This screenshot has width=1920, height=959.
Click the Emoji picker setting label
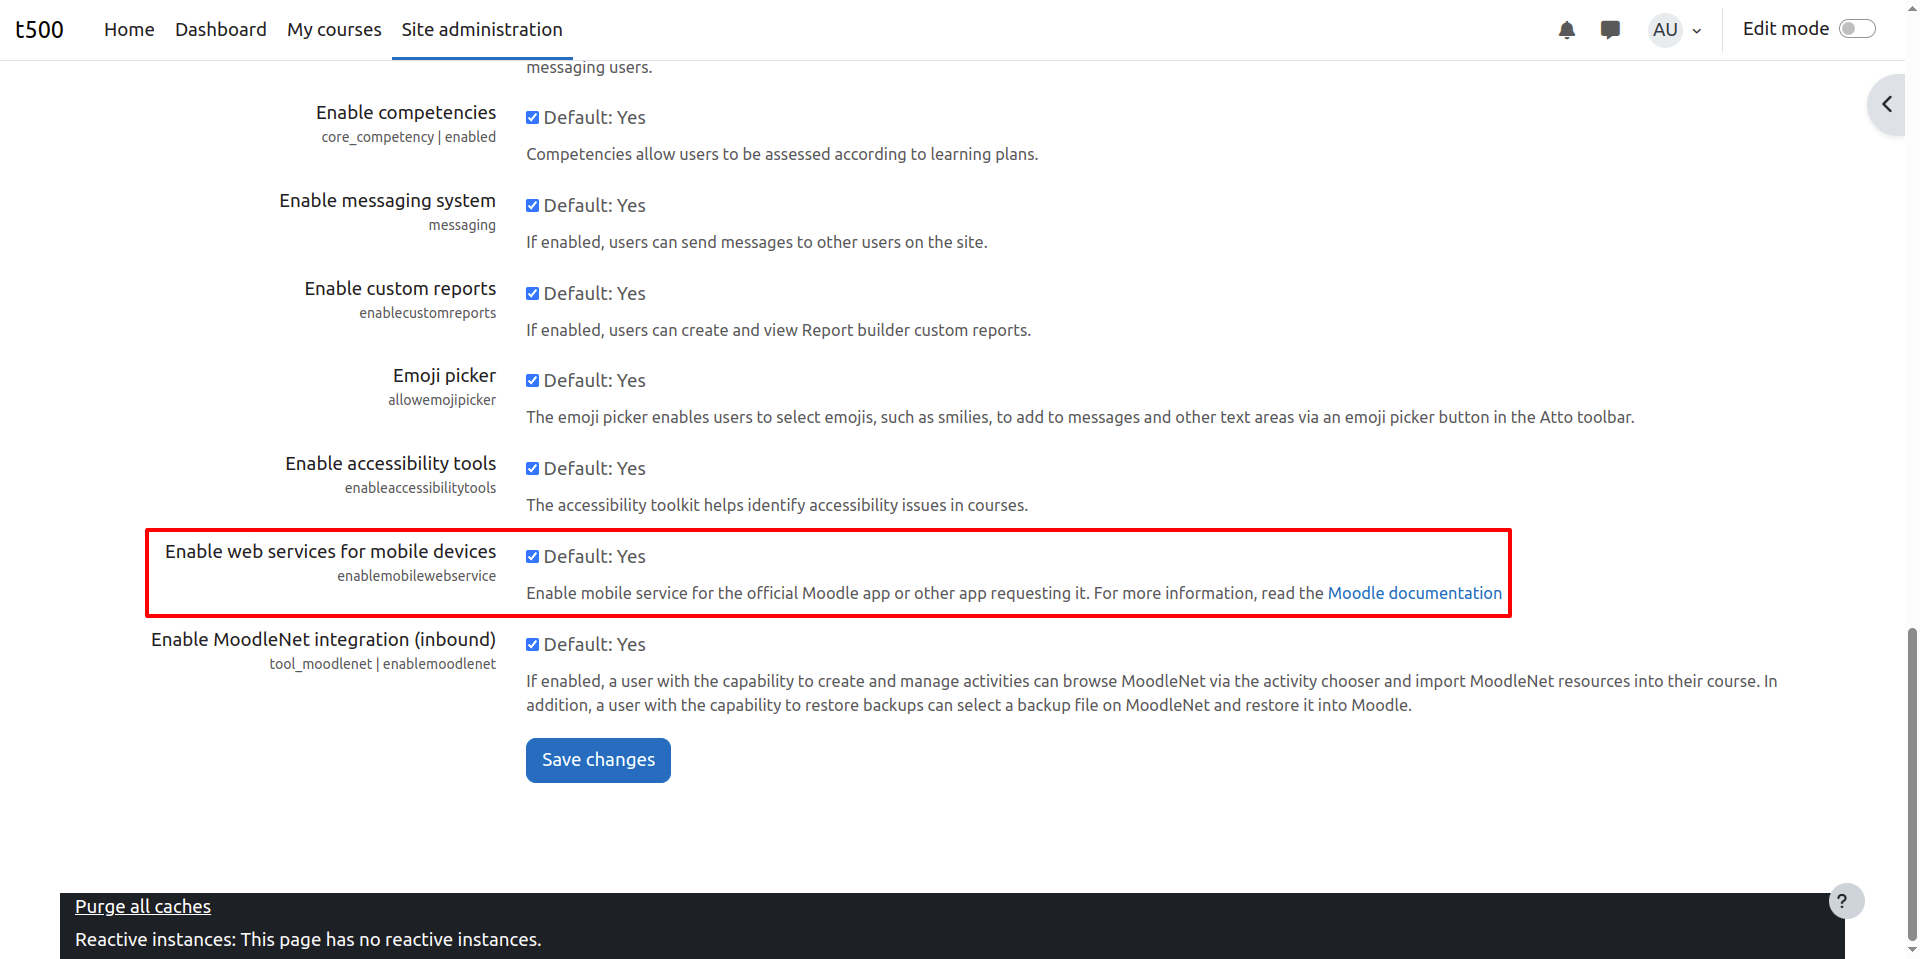point(444,376)
